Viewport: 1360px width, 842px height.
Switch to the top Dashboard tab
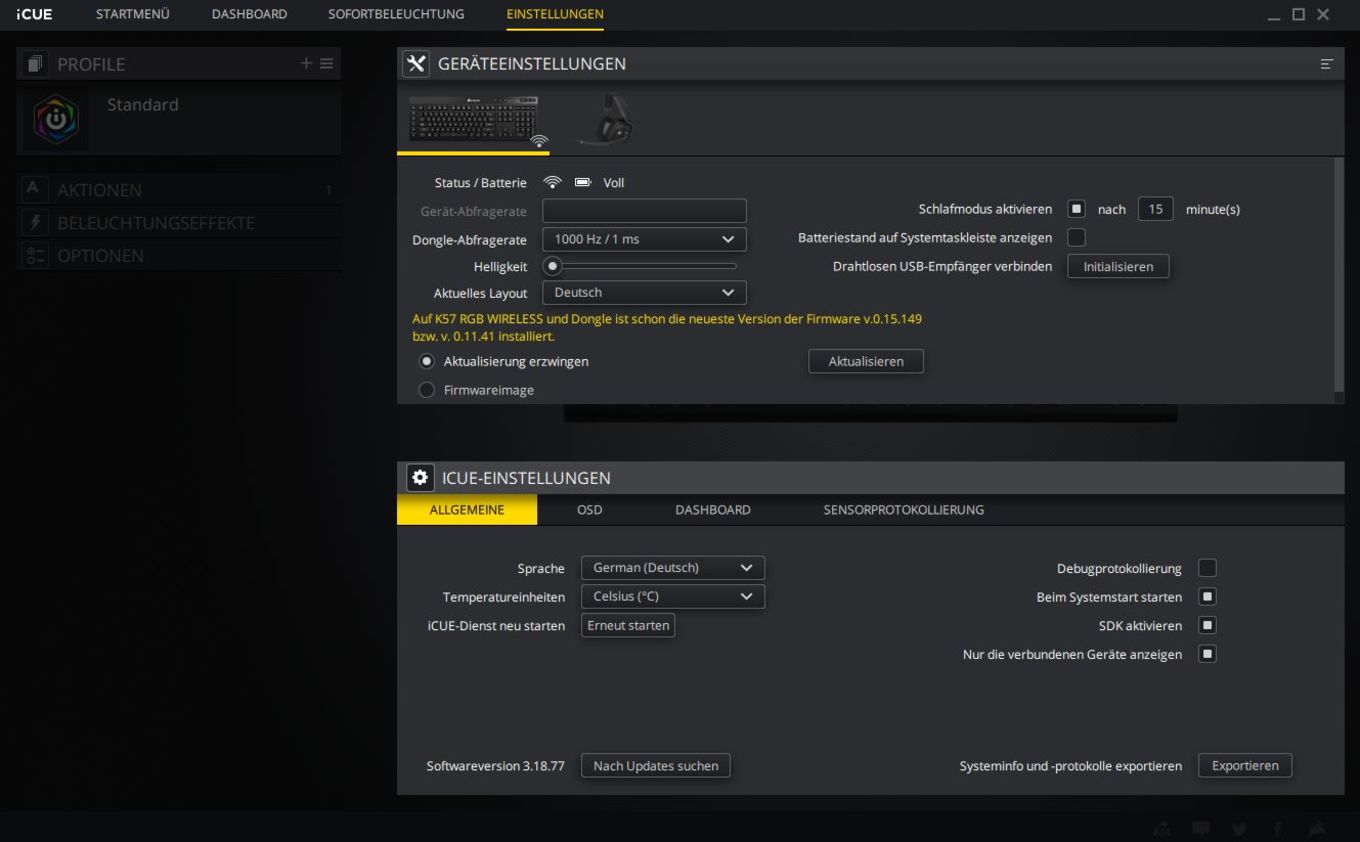tap(249, 14)
